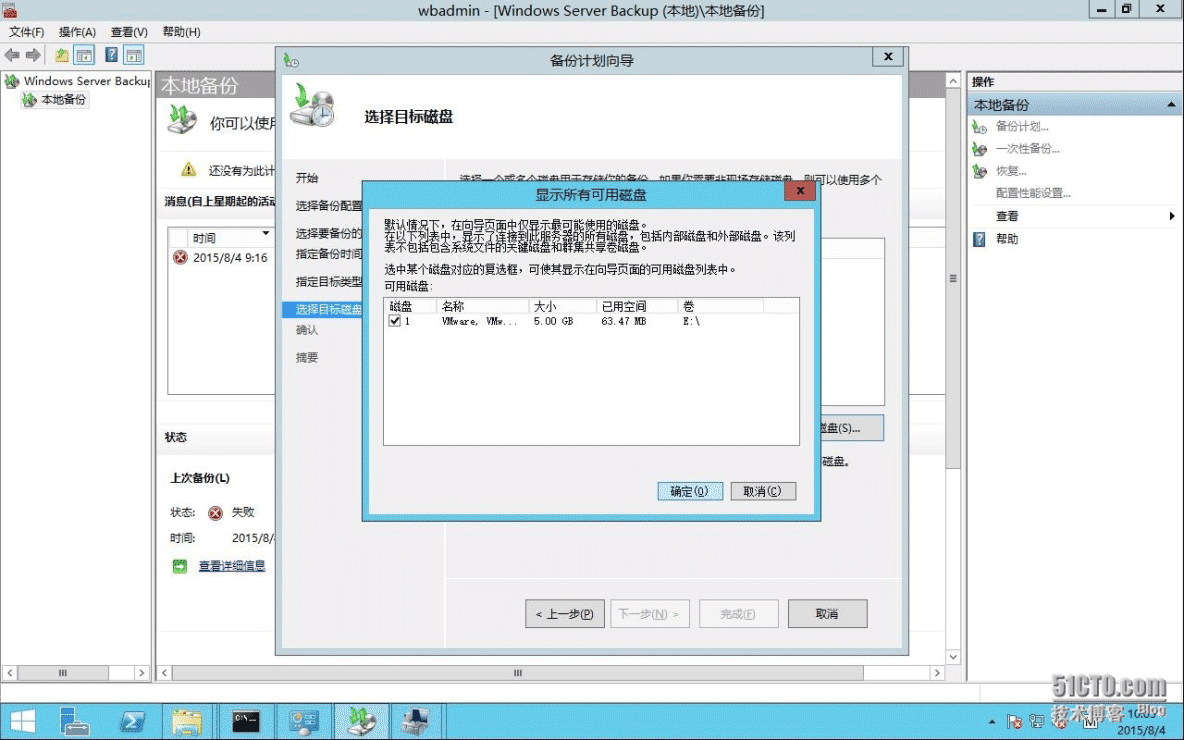The image size is (1184, 740).
Task: Toggle the Show/Hide console tree toolbar icon
Action: click(x=84, y=54)
